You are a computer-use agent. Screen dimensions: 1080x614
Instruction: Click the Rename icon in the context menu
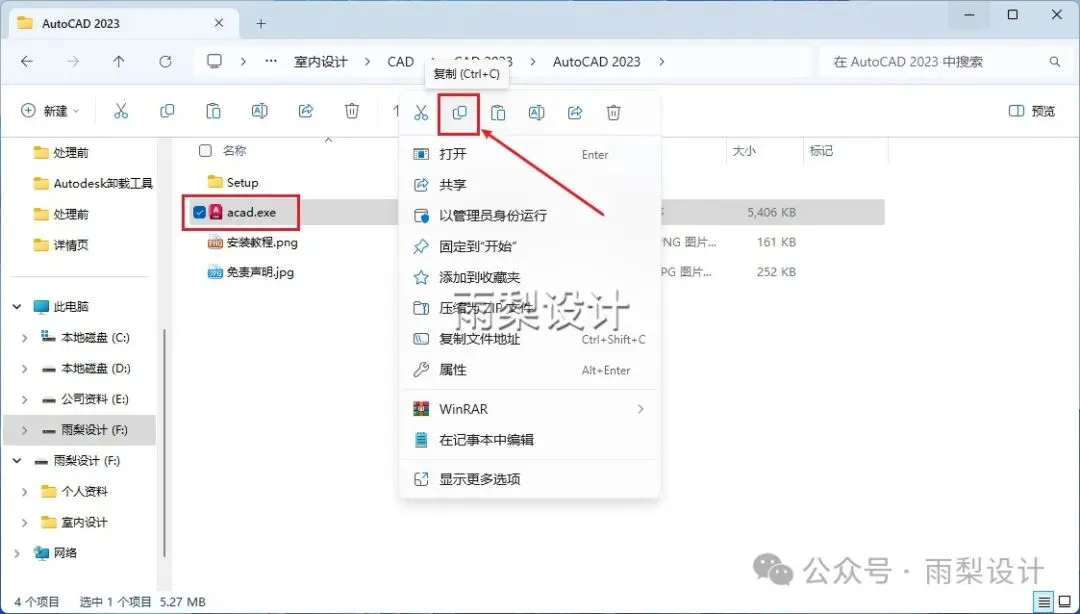pyautogui.click(x=537, y=112)
